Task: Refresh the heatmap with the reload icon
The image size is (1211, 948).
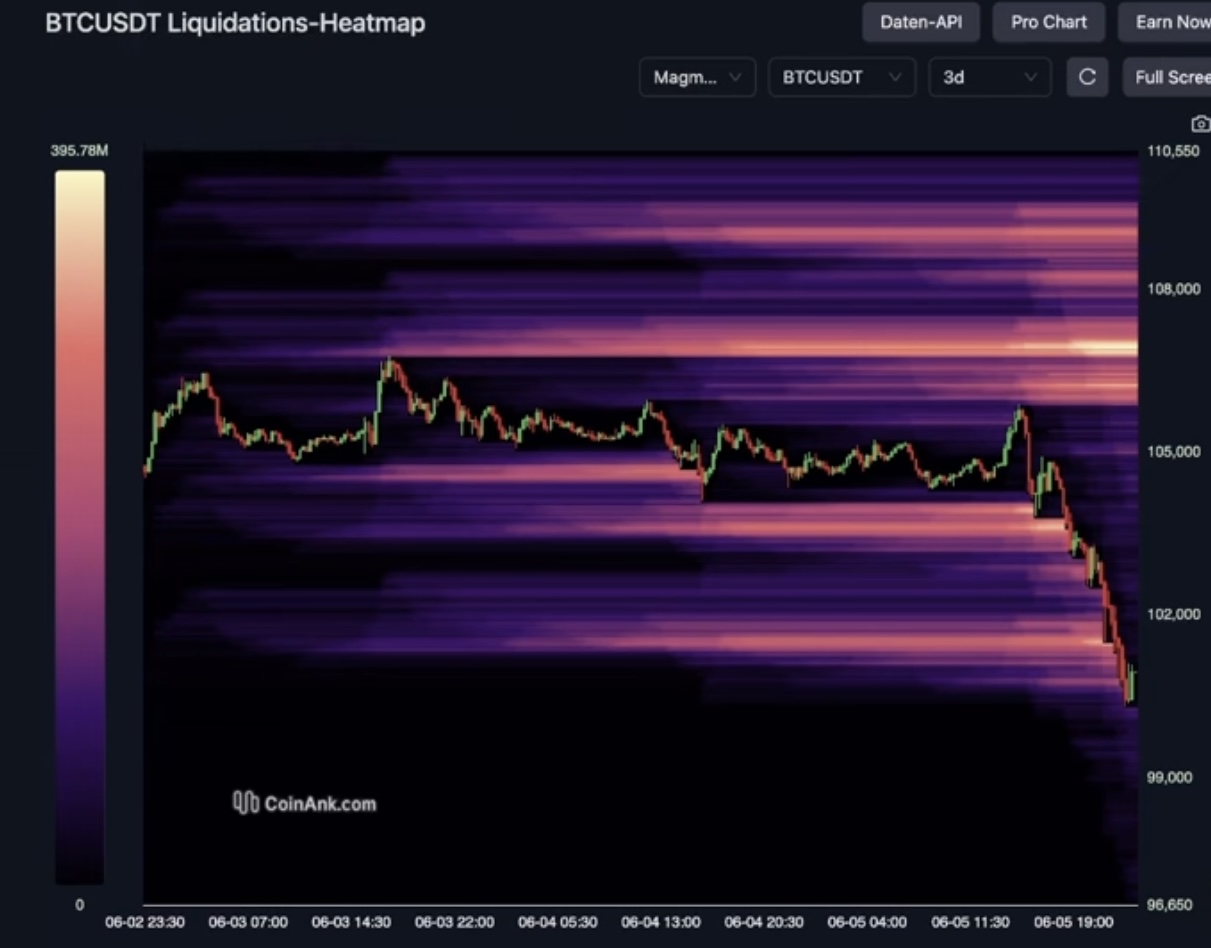Action: tap(1088, 77)
